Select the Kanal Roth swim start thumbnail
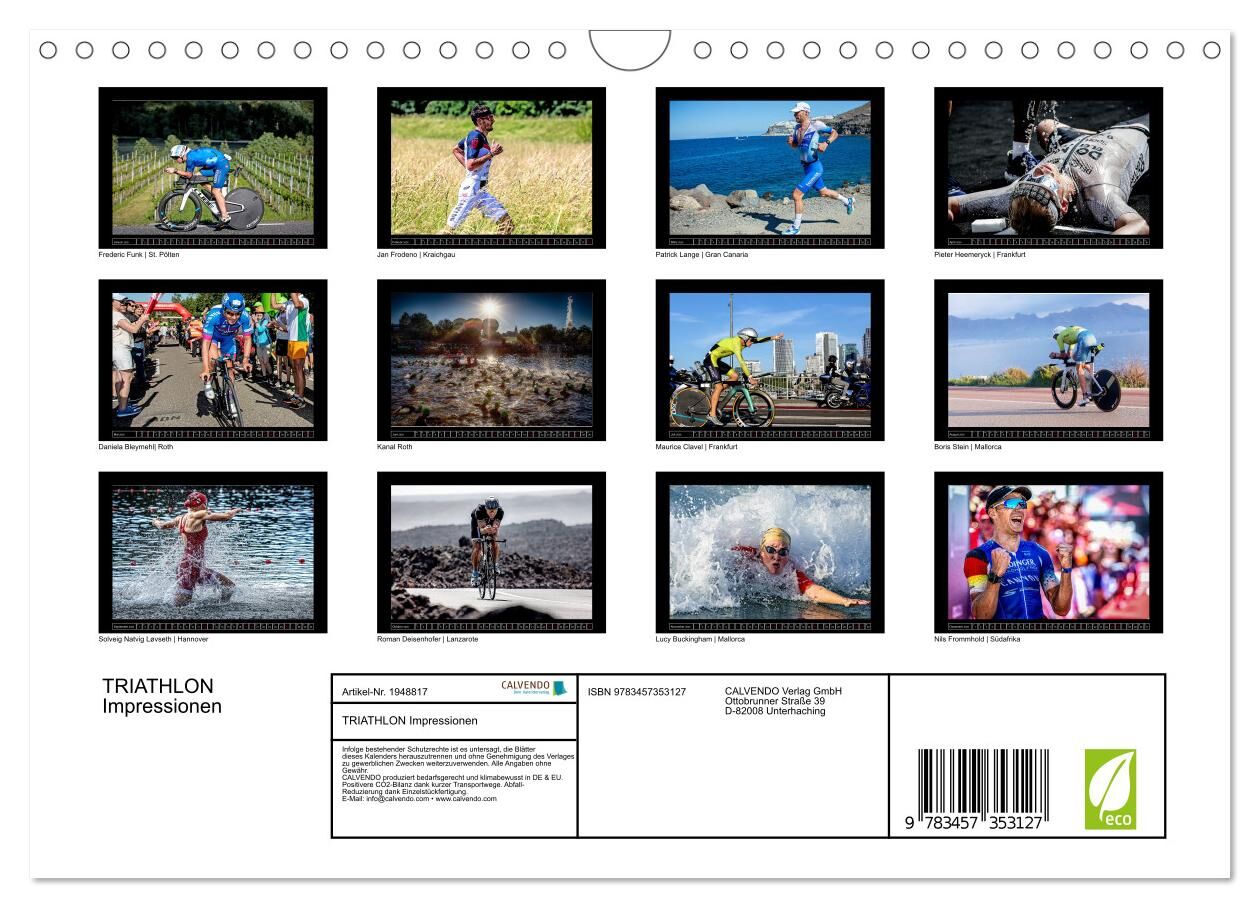 pos(491,360)
